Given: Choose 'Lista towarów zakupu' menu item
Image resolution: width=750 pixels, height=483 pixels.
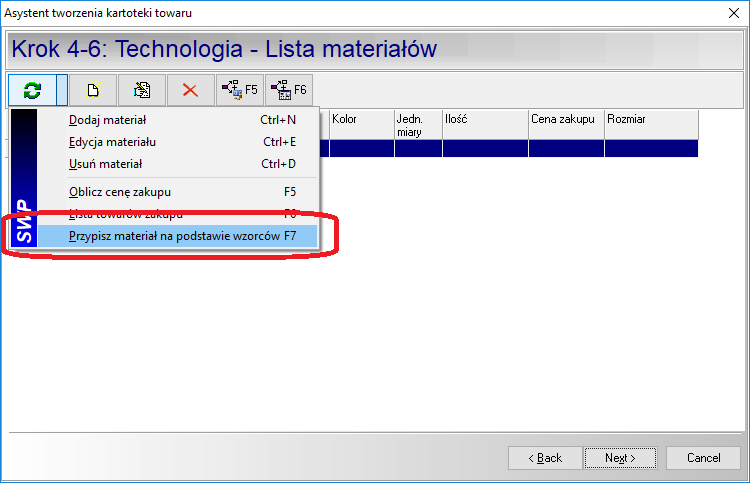Looking at the screenshot, I should point(125,214).
